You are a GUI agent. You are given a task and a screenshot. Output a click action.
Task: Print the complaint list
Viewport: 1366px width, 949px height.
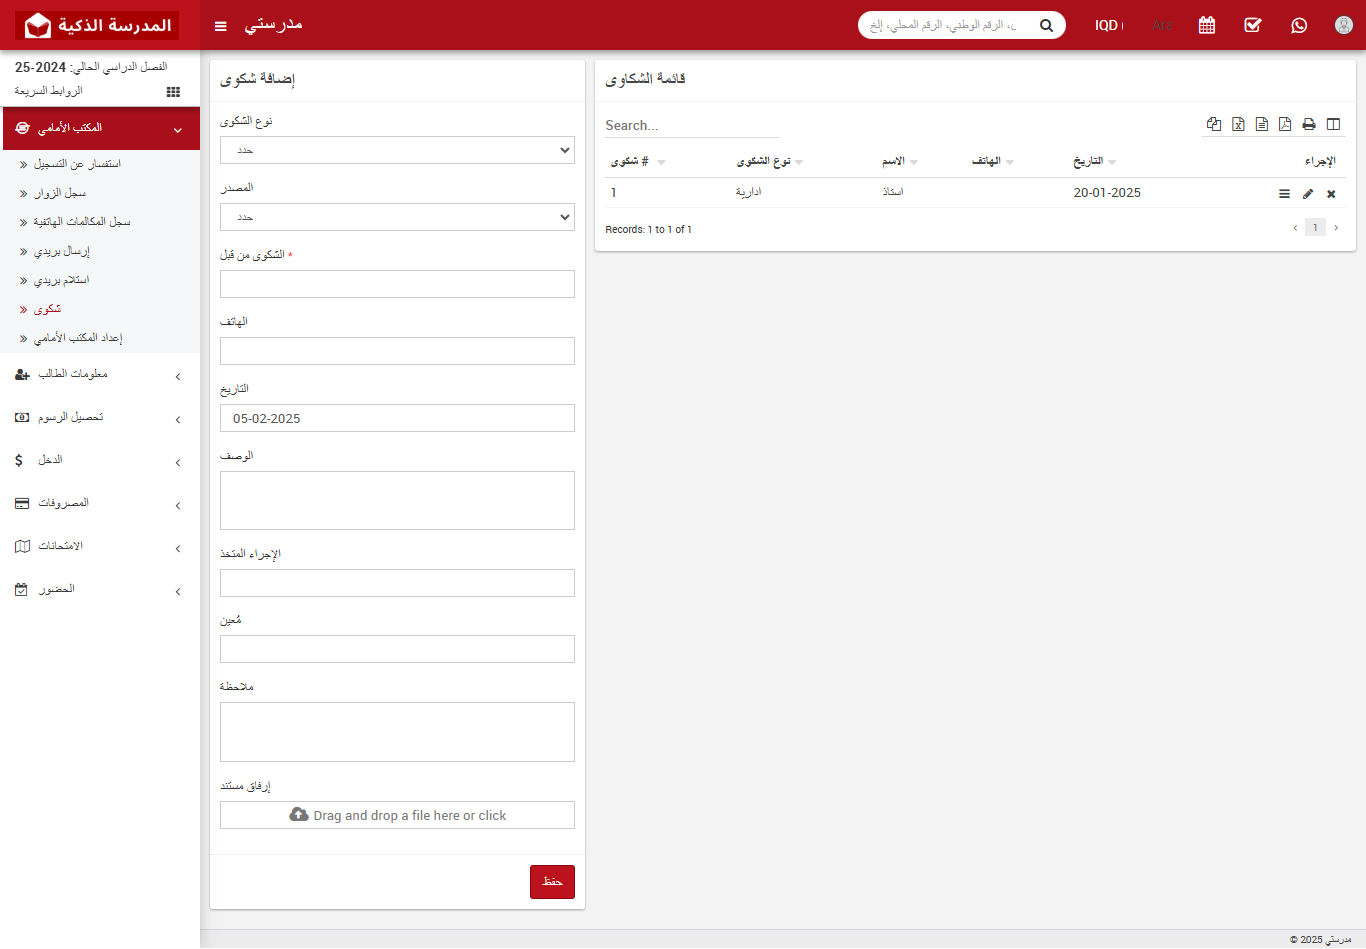coord(1309,125)
